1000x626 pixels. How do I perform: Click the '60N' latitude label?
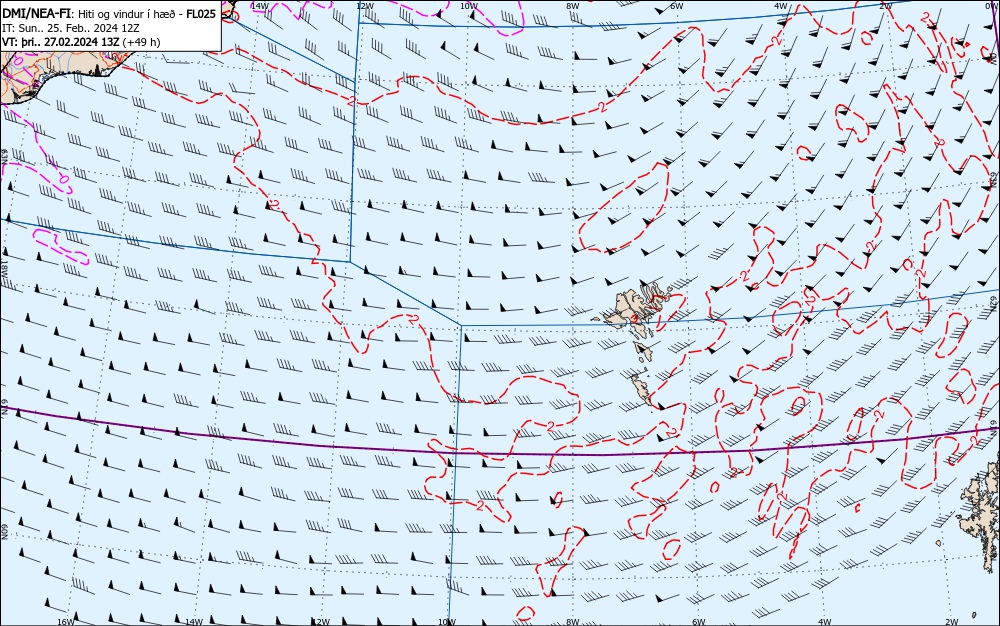point(4,532)
